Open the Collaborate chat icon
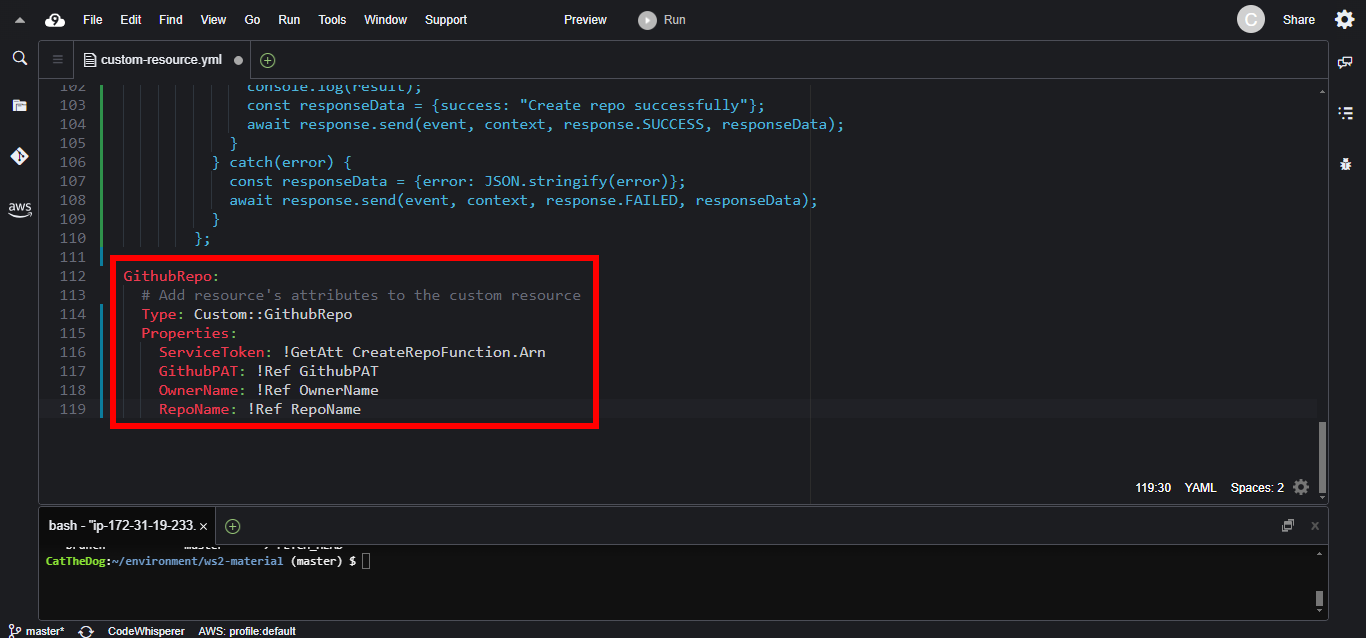 point(1345,62)
